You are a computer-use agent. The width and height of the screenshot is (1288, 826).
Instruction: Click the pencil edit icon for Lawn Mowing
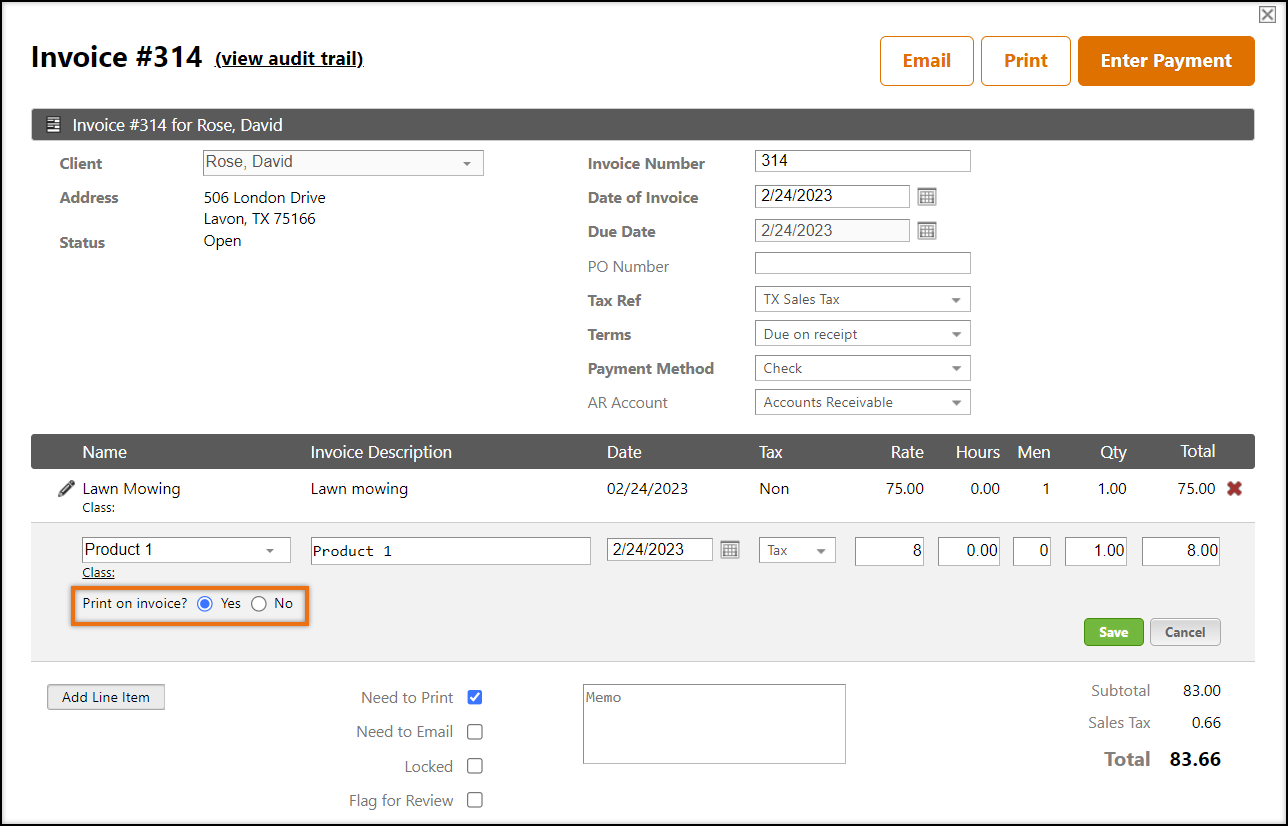[66, 489]
